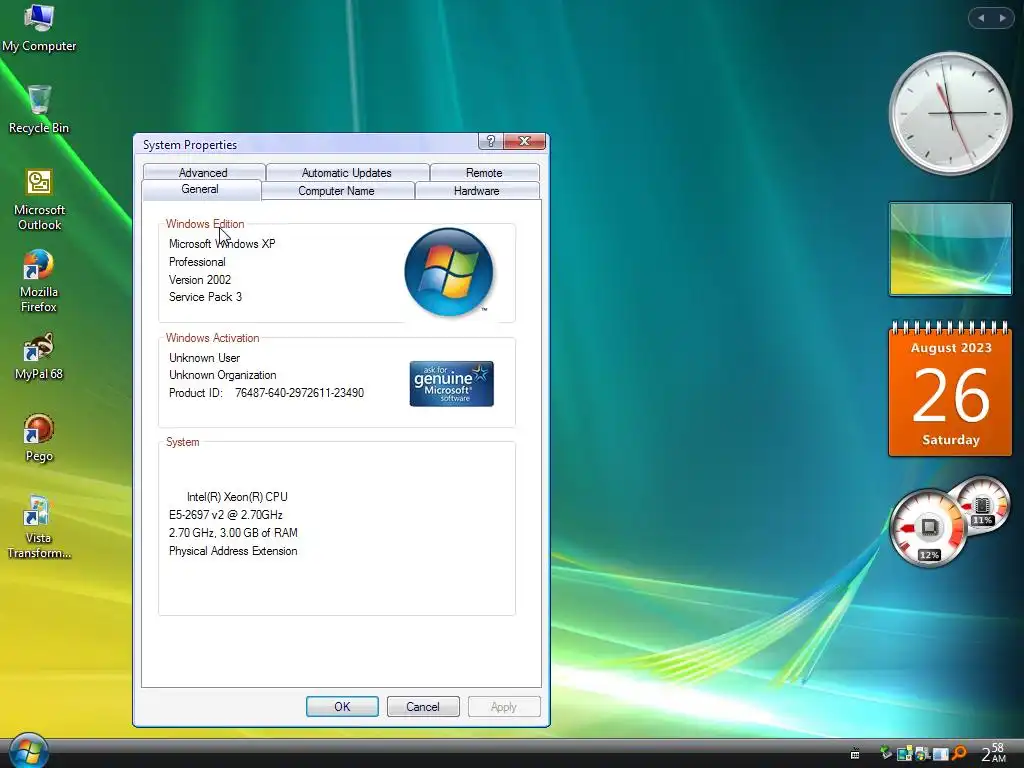Click the 'Windows Activation' group label
The height and width of the screenshot is (768, 1024).
tap(212, 338)
